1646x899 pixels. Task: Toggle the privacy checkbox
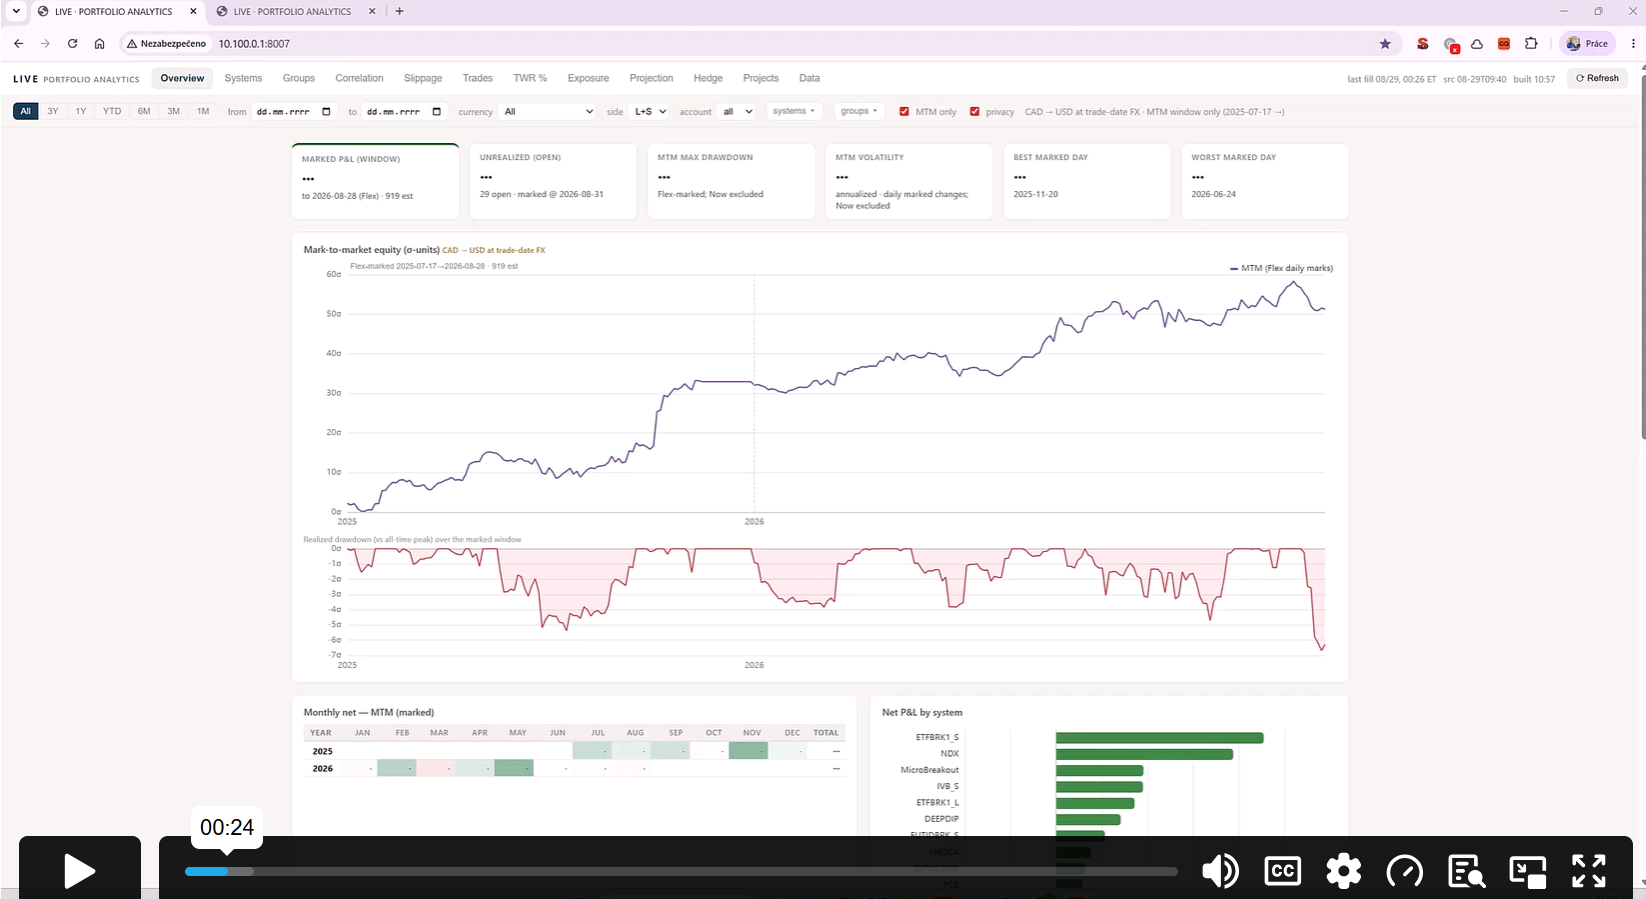(974, 112)
